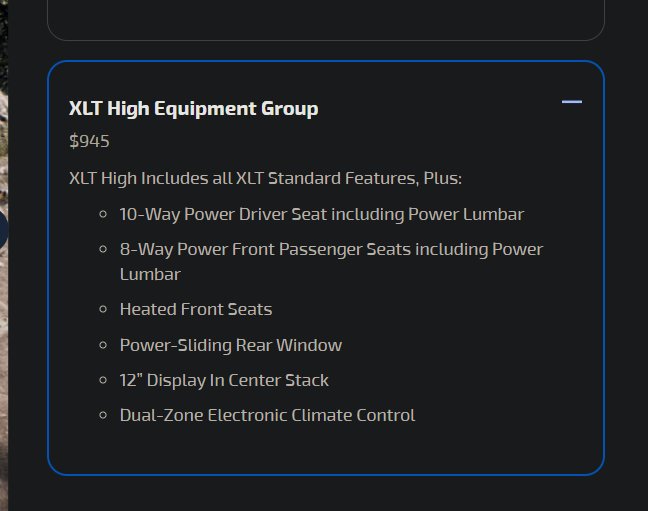Select the Power-Sliding Rear Window feature
Screen dimensions: 648x511
231,345
